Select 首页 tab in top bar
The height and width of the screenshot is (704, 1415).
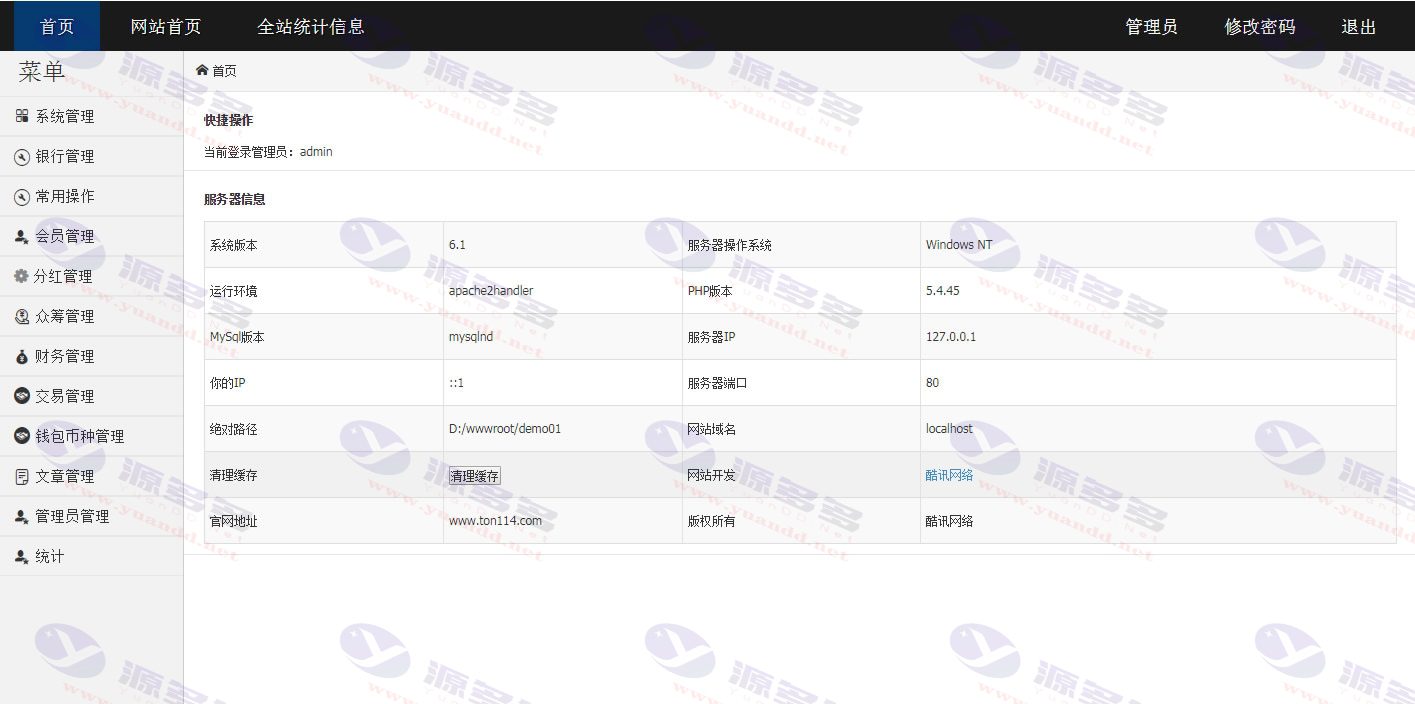point(57,26)
